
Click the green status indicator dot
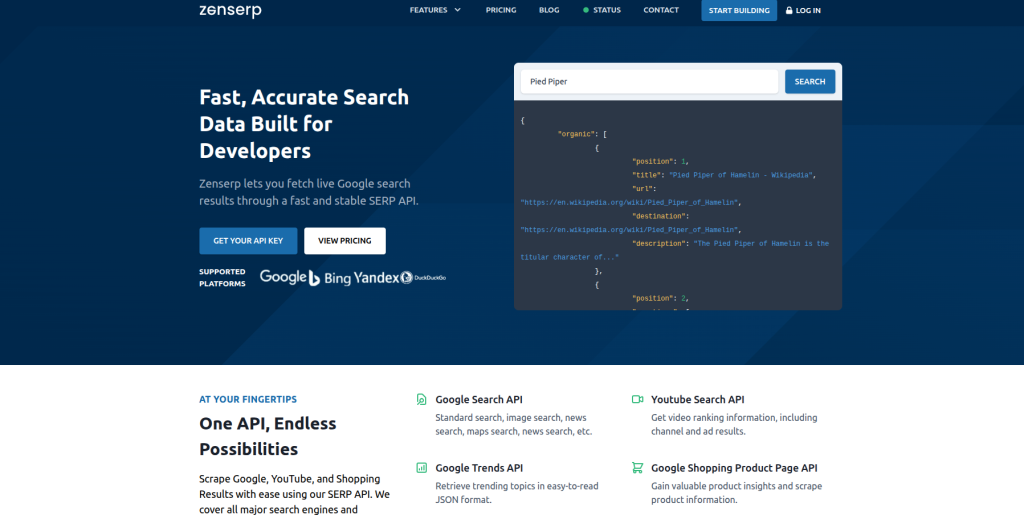click(x=586, y=10)
